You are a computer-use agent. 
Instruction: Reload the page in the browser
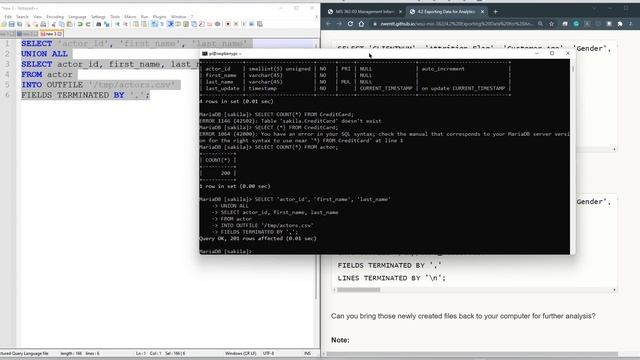pyautogui.click(x=350, y=24)
